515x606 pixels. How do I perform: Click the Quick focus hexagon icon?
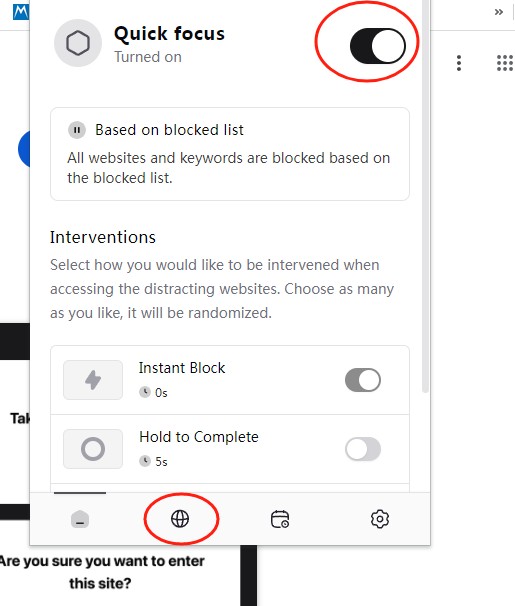coord(78,43)
